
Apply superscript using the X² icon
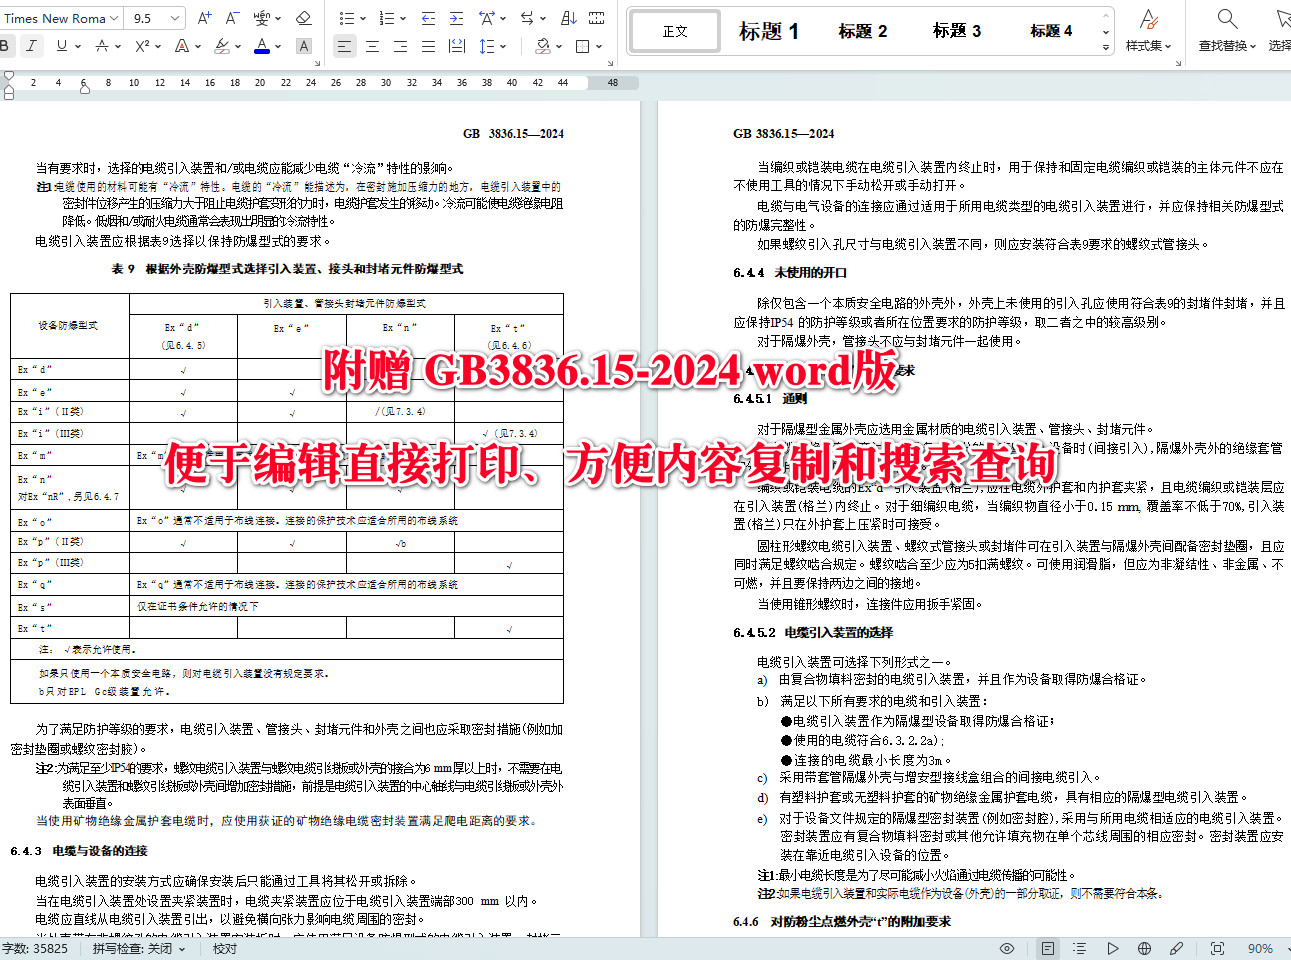(143, 46)
